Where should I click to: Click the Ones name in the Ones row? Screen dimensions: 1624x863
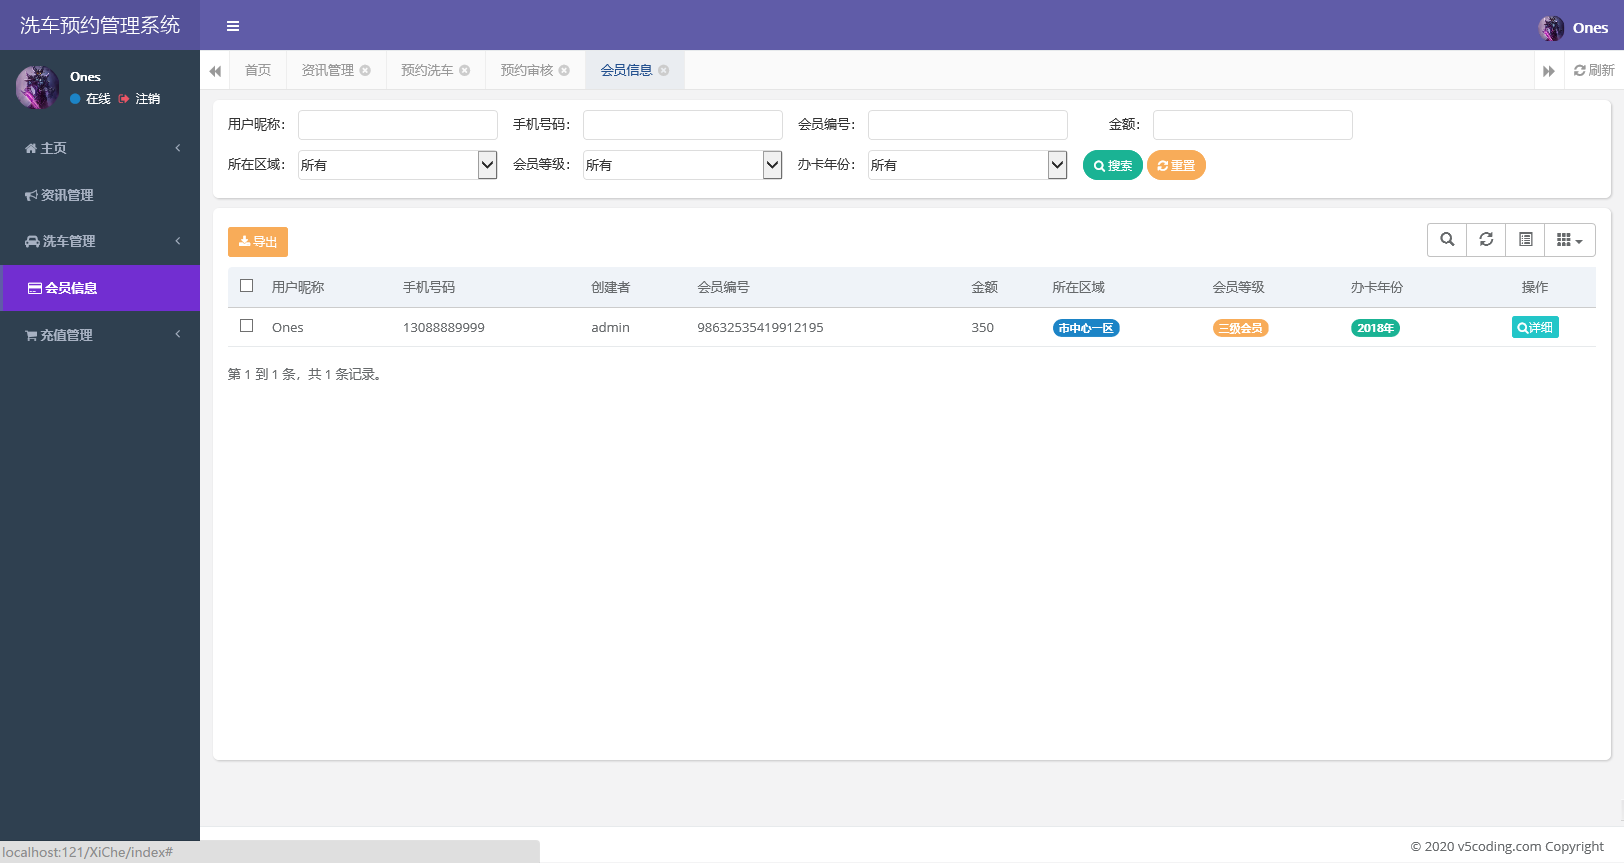[288, 328]
